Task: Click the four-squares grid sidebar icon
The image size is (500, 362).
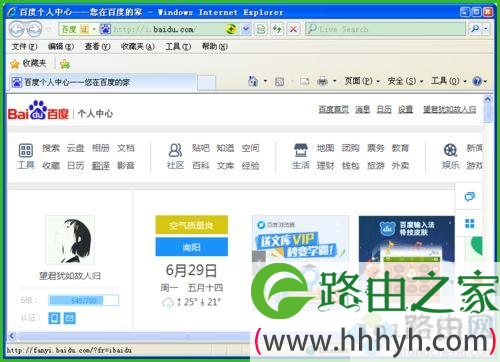Action: click(469, 223)
